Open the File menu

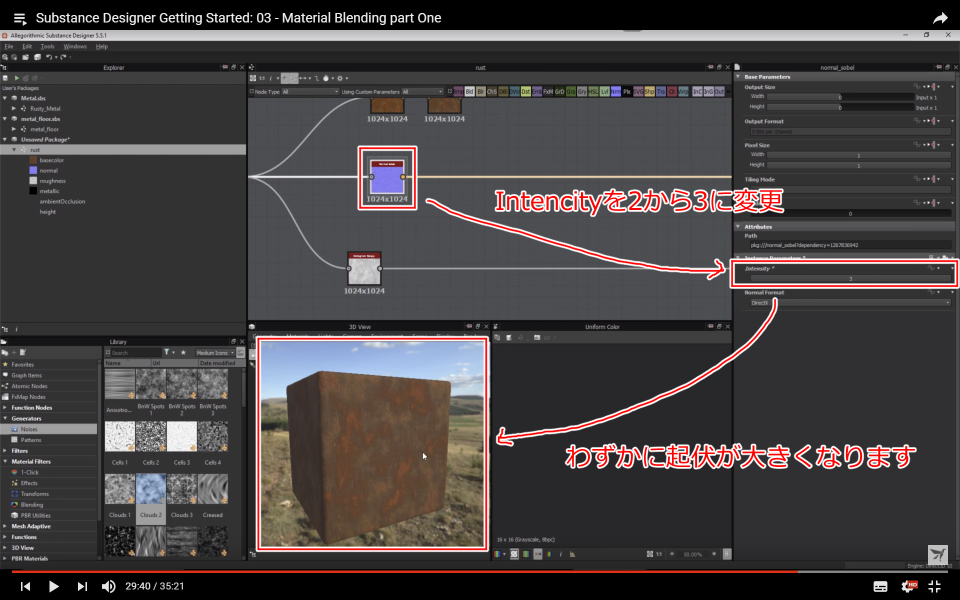point(9,47)
